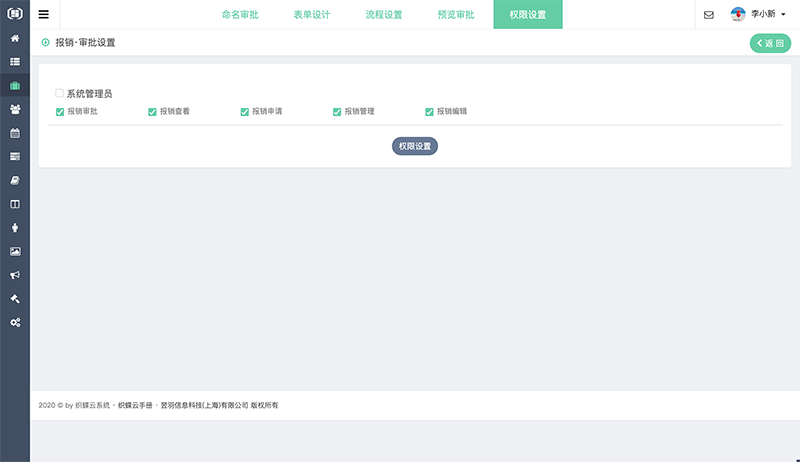This screenshot has width=800, height=462.
Task: Click the calendar icon in sidebar
Action: click(x=15, y=133)
